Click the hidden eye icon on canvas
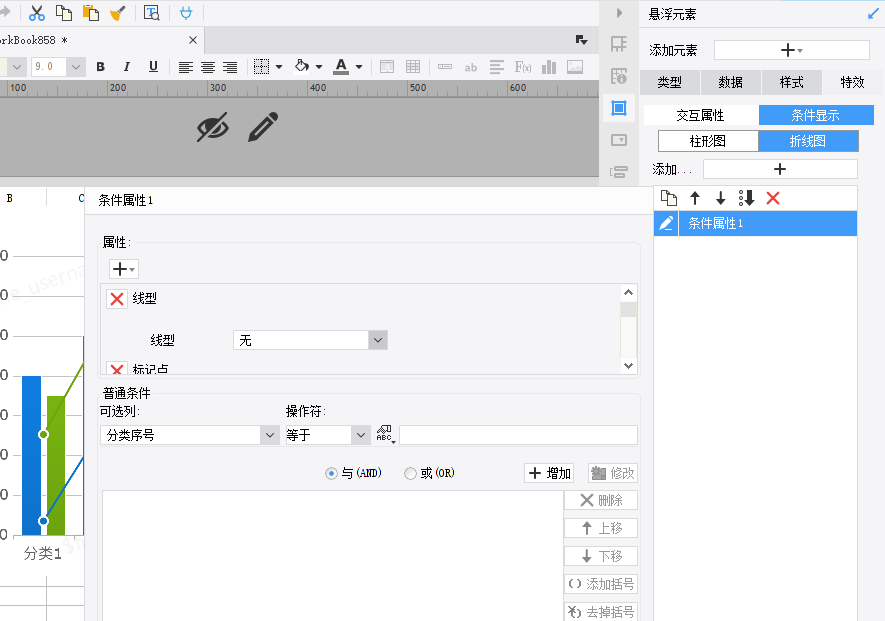This screenshot has height=621, width=885. [213, 127]
